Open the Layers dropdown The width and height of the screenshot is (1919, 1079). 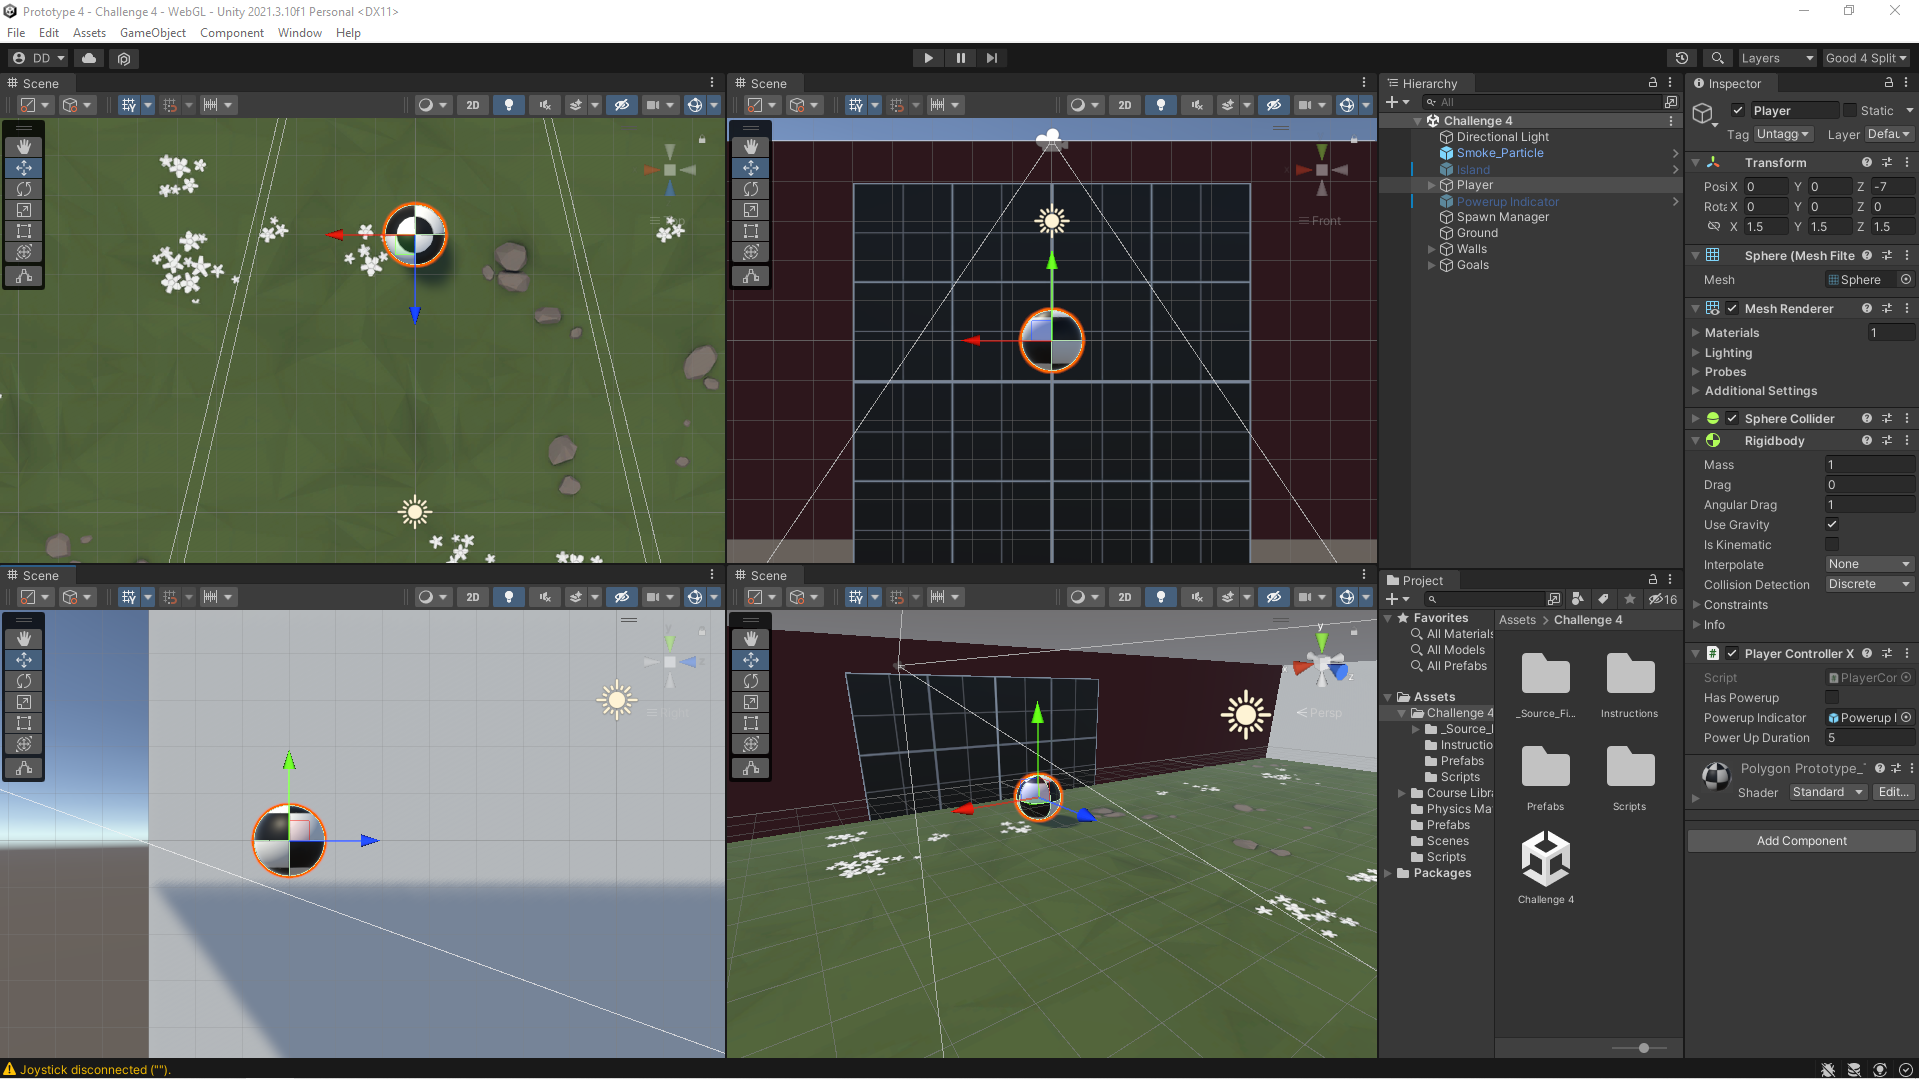coord(1776,58)
